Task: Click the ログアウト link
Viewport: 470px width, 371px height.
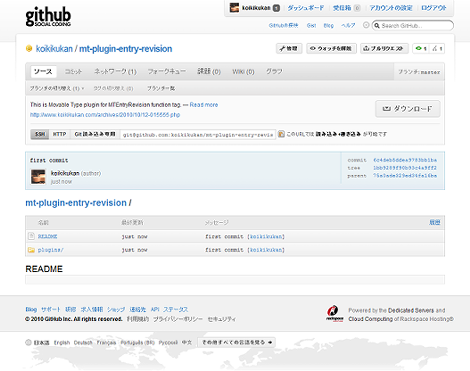Action: tap(433, 8)
